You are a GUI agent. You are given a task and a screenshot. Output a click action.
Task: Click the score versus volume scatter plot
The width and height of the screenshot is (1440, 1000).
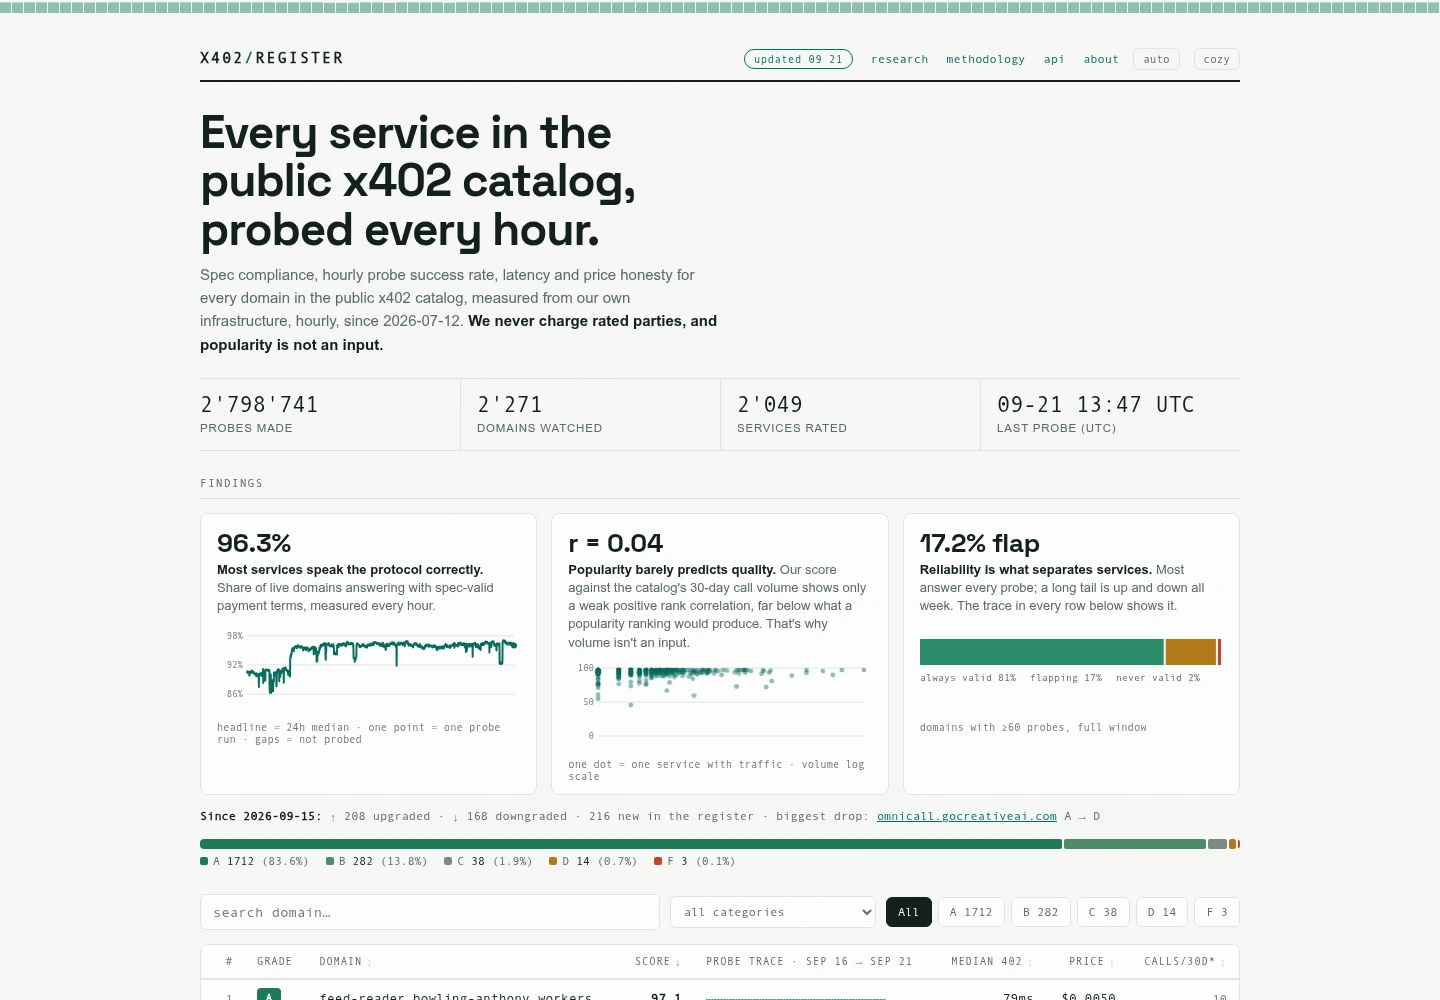[720, 702]
